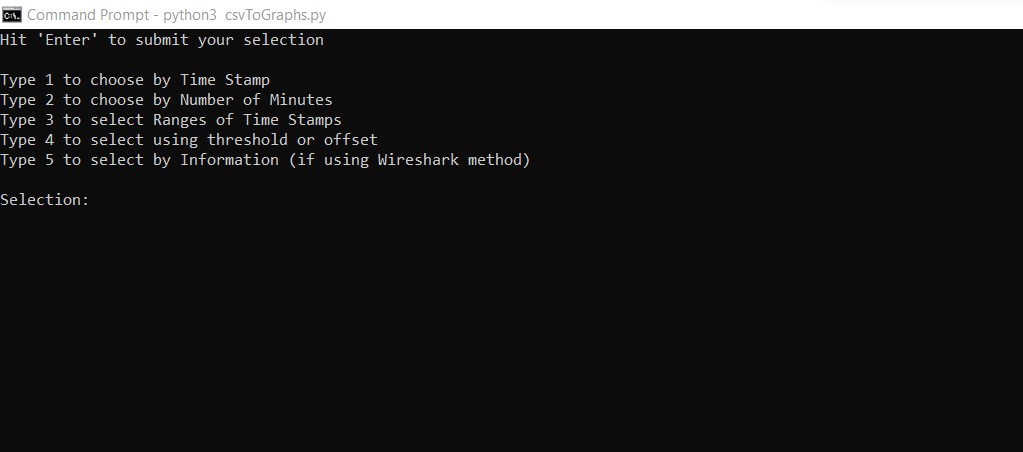Click the word 'threshold' in option 4
Viewport: 1023px width, 452px height.
(247, 140)
